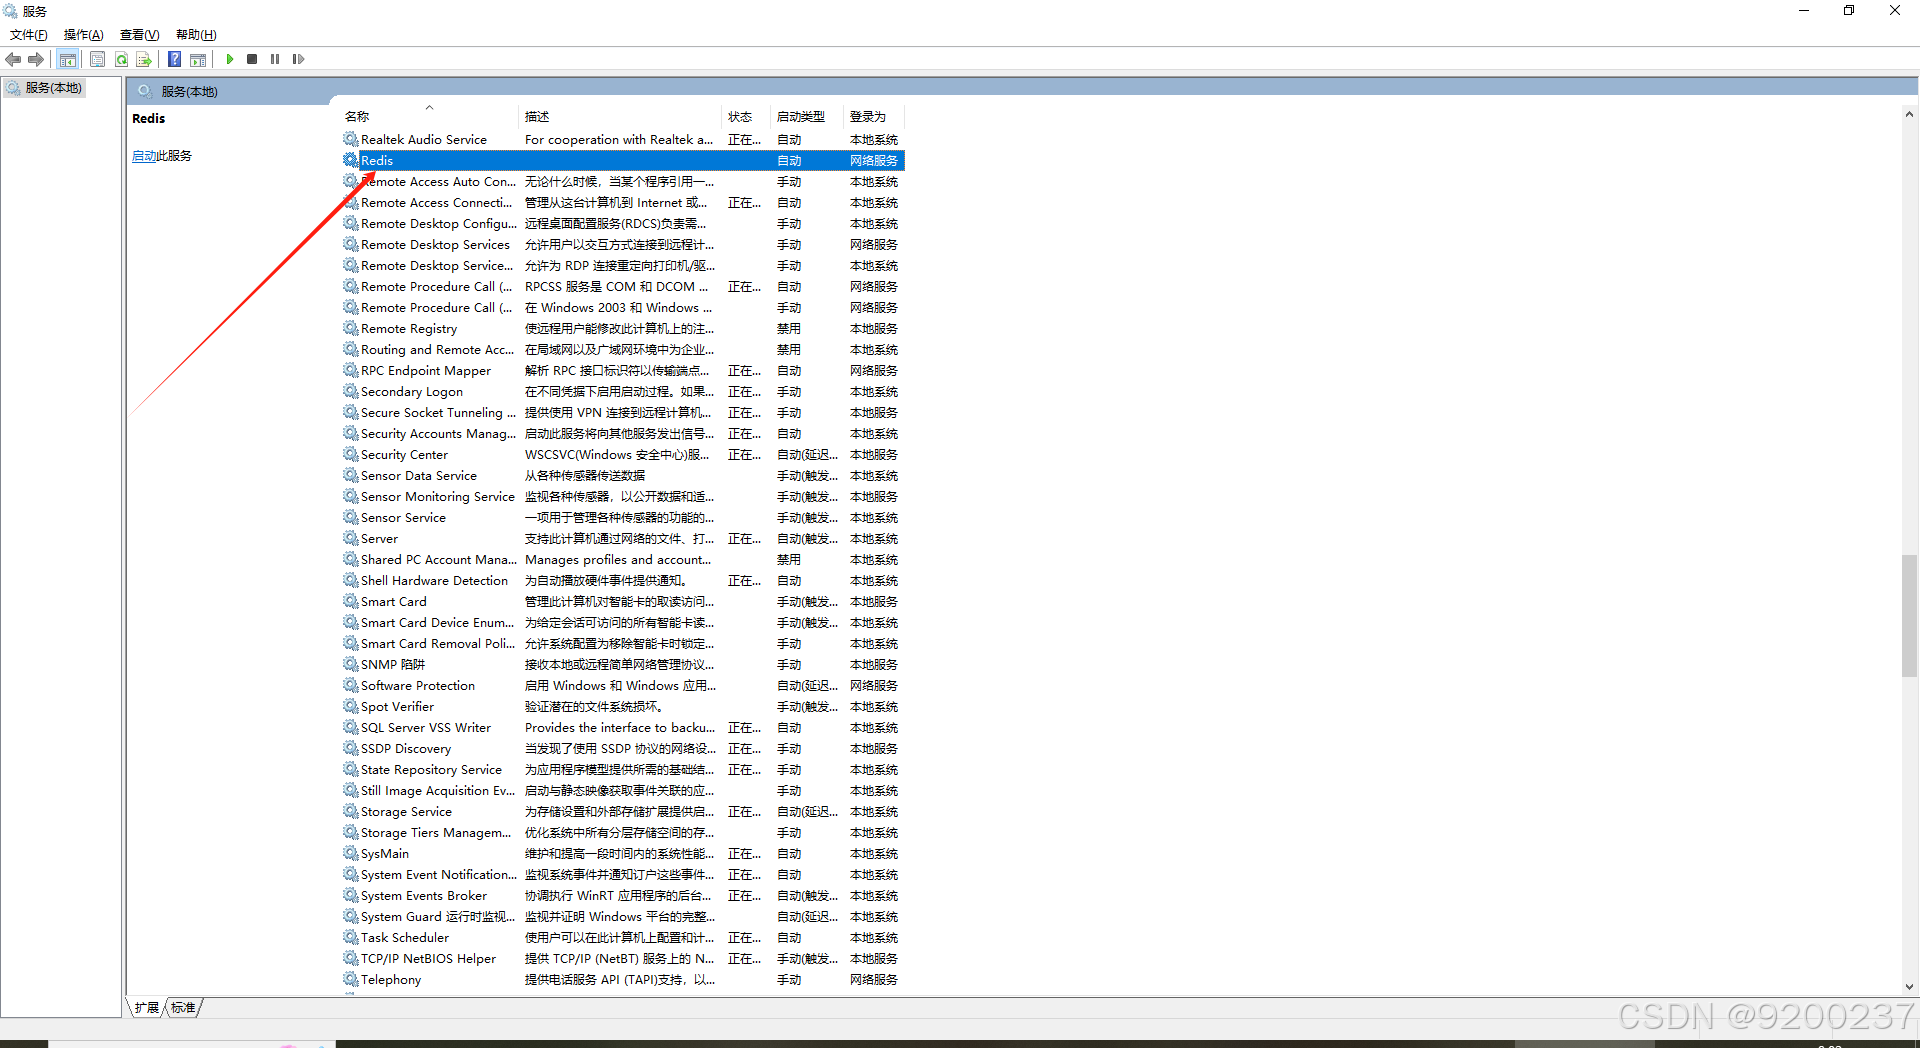Image resolution: width=1920 pixels, height=1048 pixels.
Task: Select 服务(本地) in the left tree
Action: 45,88
